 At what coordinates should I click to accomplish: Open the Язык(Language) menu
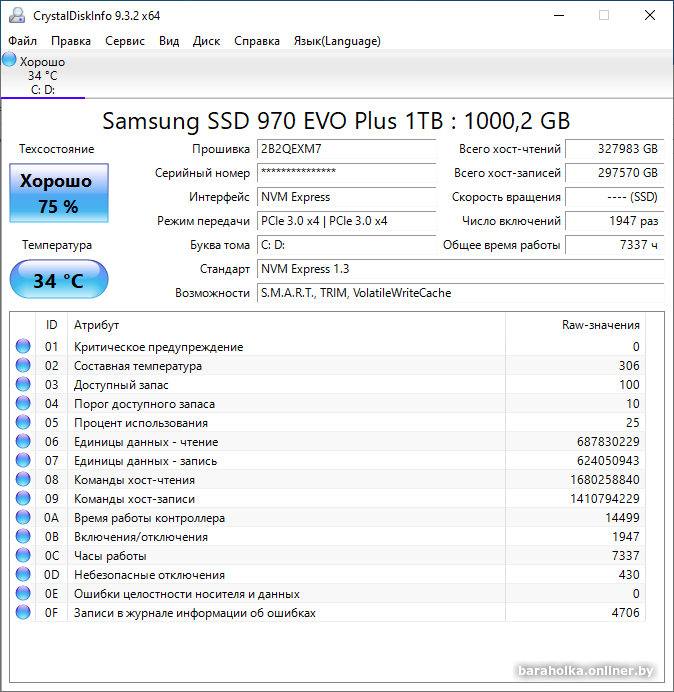click(x=337, y=41)
